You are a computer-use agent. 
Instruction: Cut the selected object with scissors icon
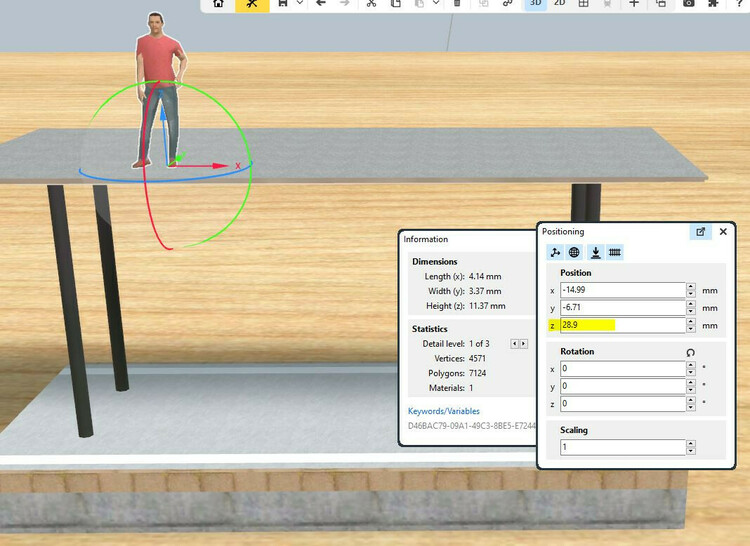(x=371, y=3)
